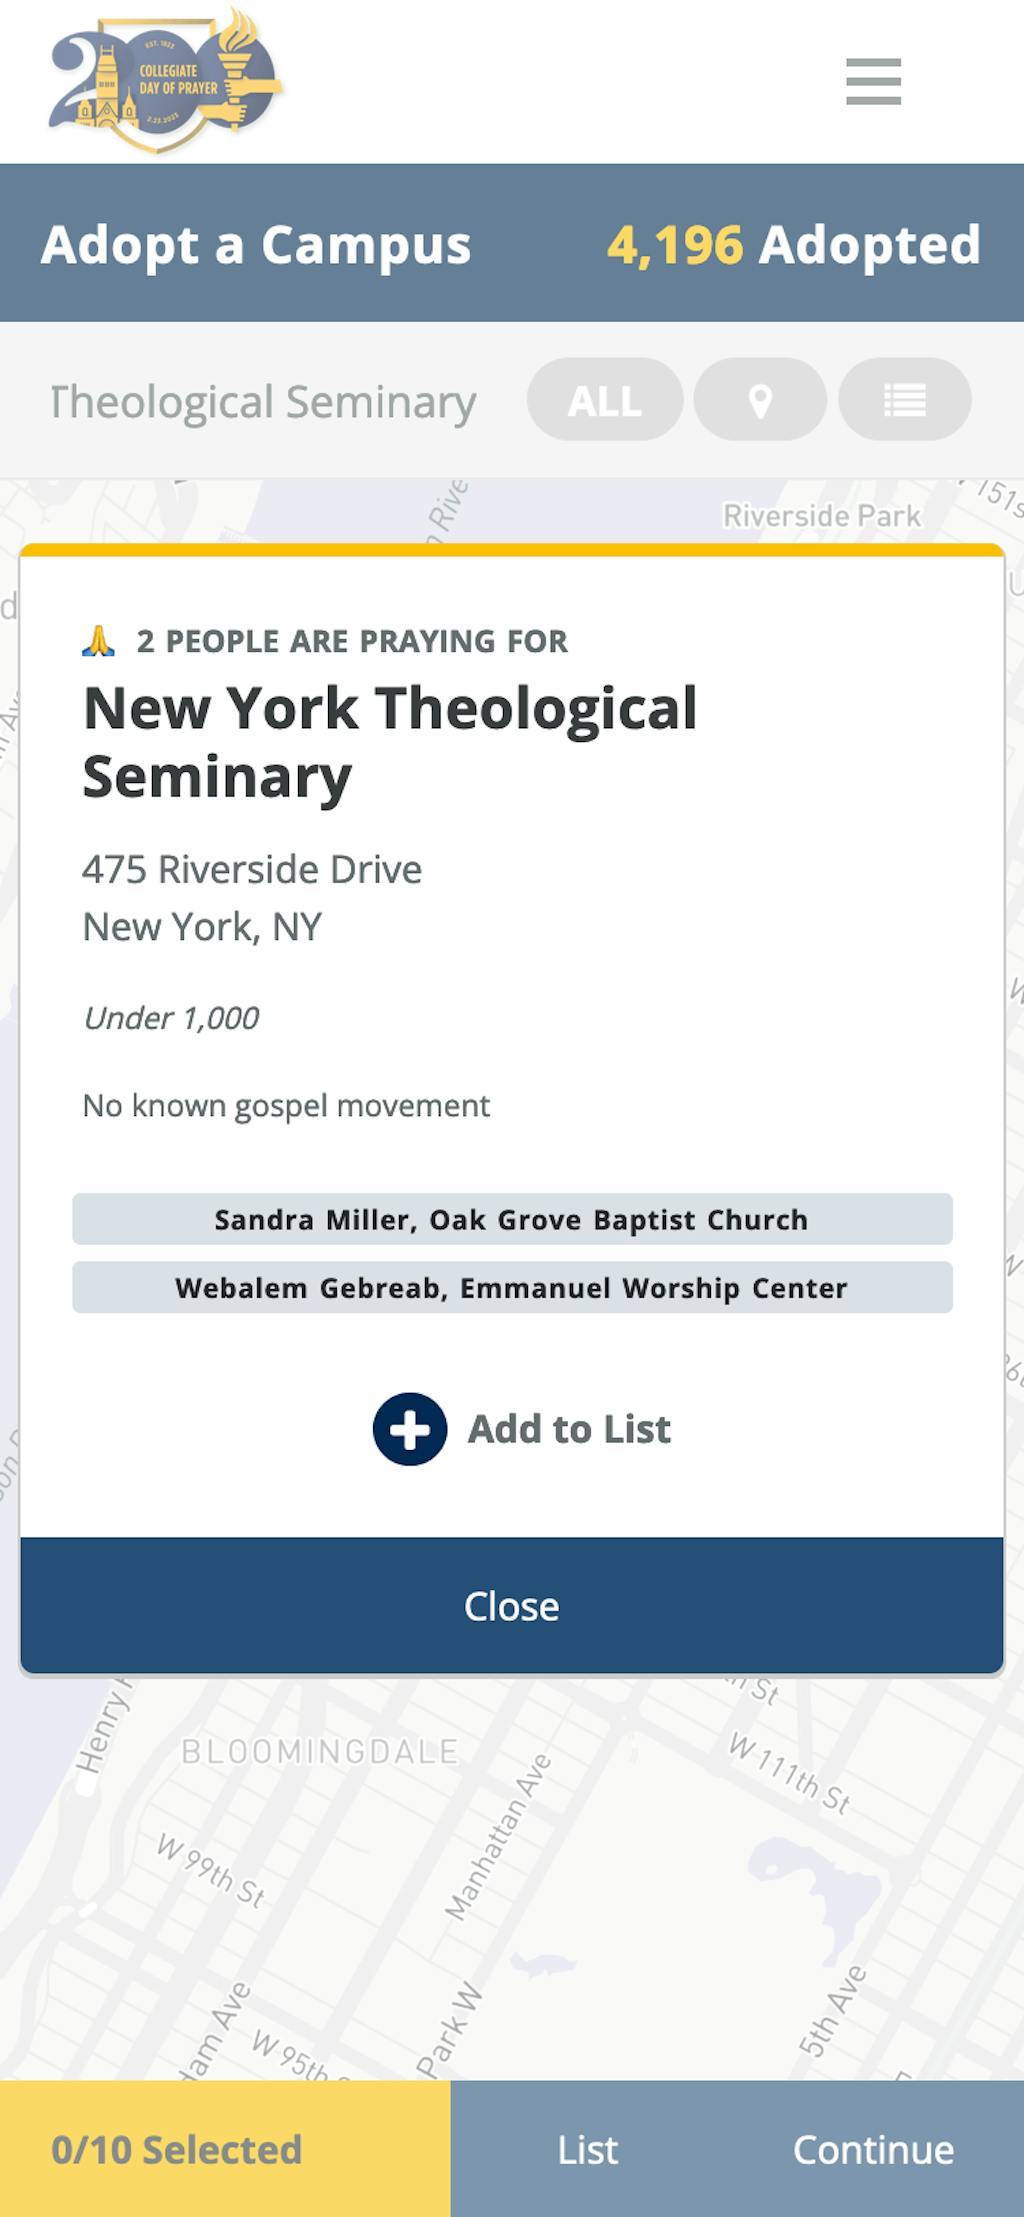Open the hamburger menu

(x=873, y=81)
